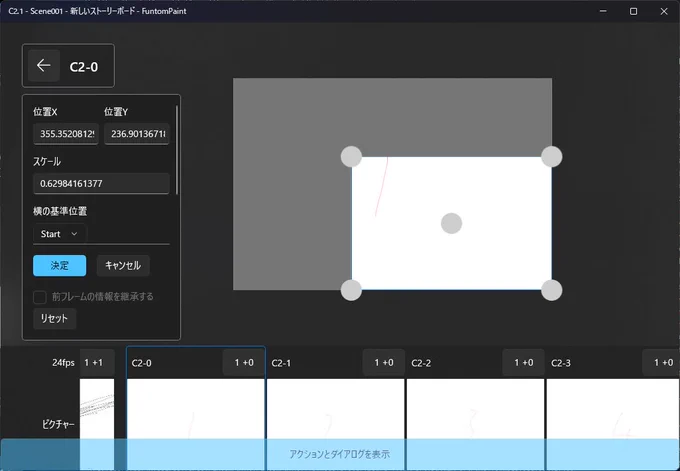Open the 横の基準位置 Start dropdown
Viewport: 680px width, 471px height.
pos(59,234)
